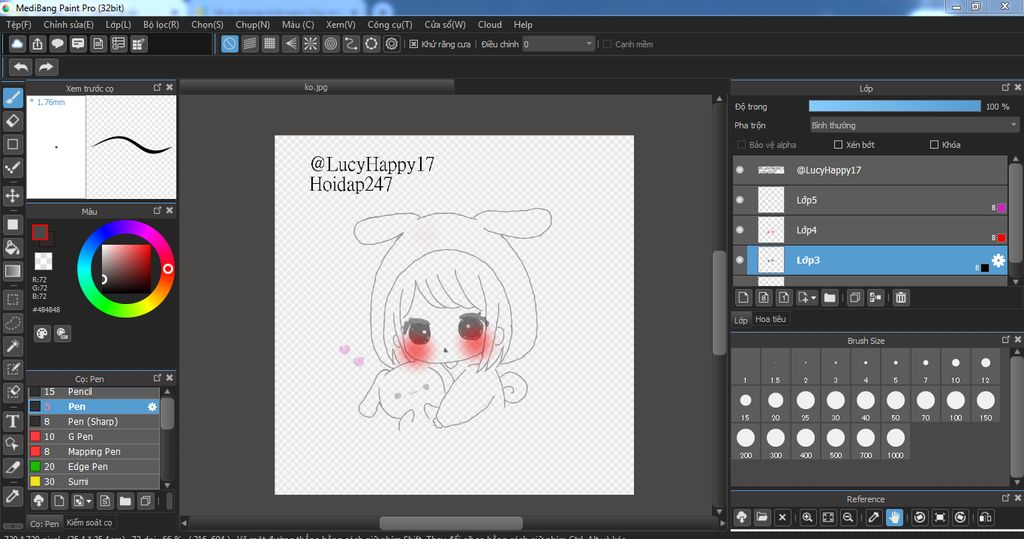Viewport: 1024px width, 539px height.
Task: Select the Mapping Pen brush
Action: click(93, 451)
